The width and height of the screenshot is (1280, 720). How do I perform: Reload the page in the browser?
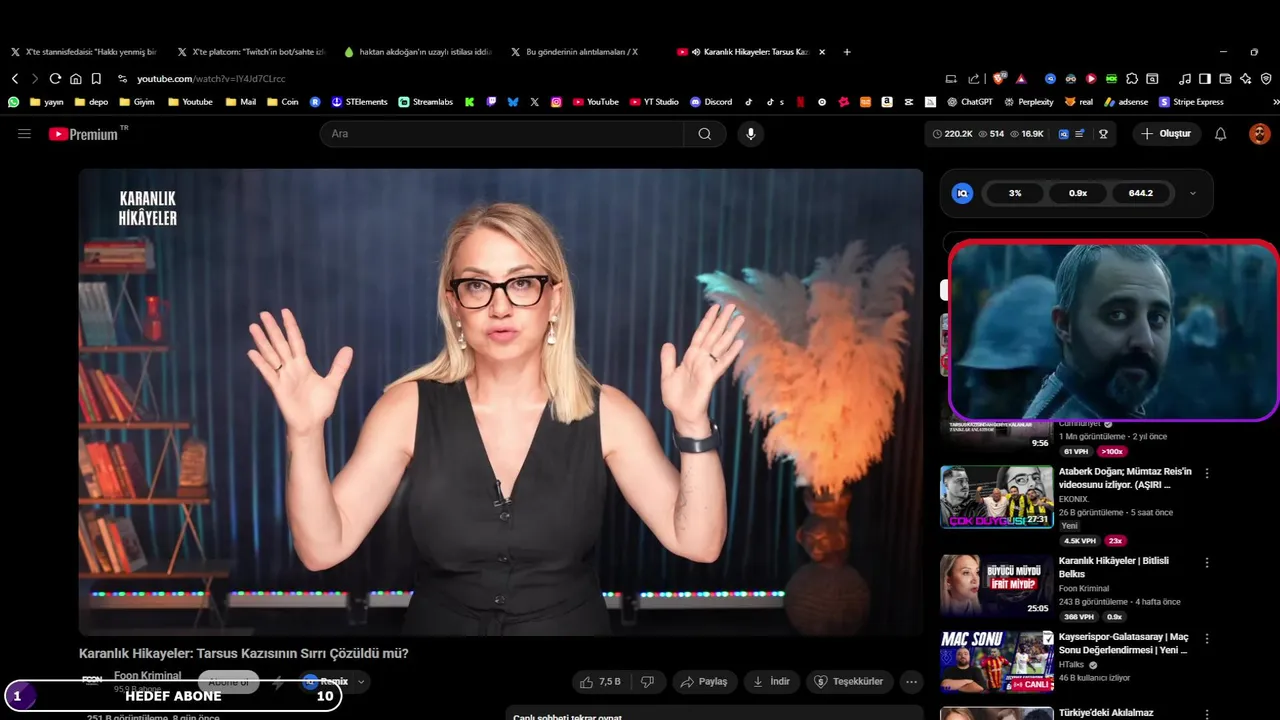click(x=55, y=78)
